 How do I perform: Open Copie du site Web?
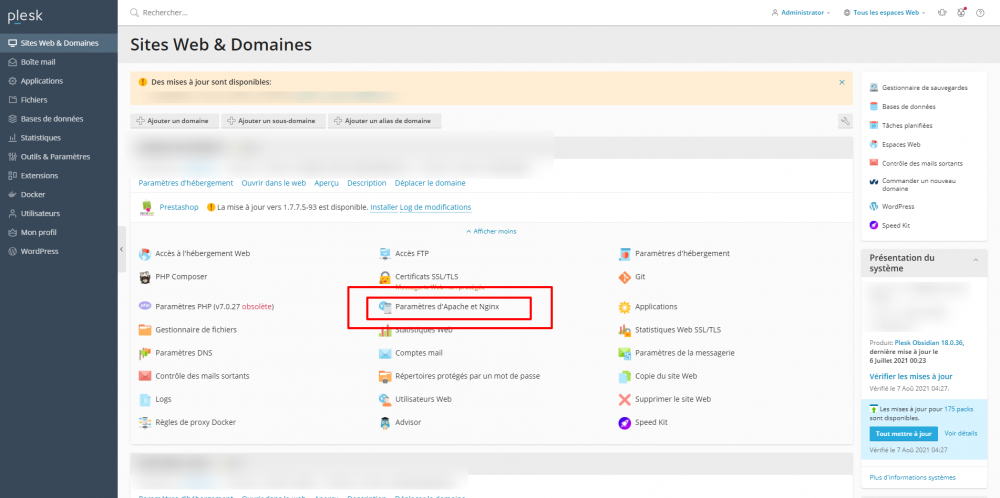click(666, 376)
